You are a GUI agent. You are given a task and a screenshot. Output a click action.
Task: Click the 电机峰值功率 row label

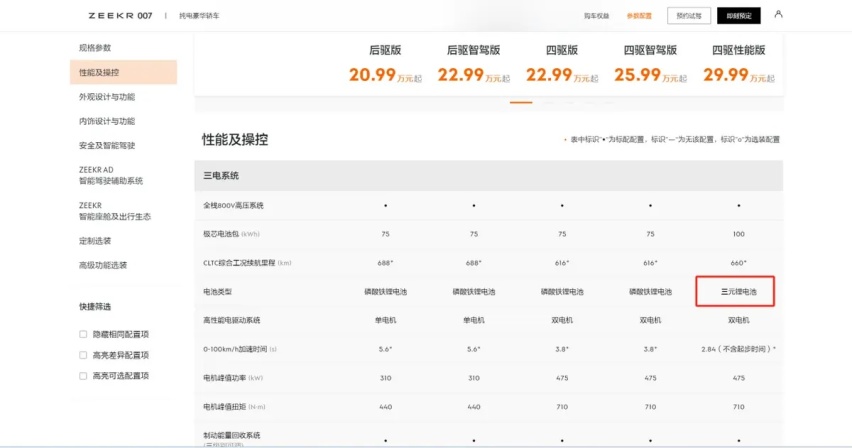(x=233, y=378)
